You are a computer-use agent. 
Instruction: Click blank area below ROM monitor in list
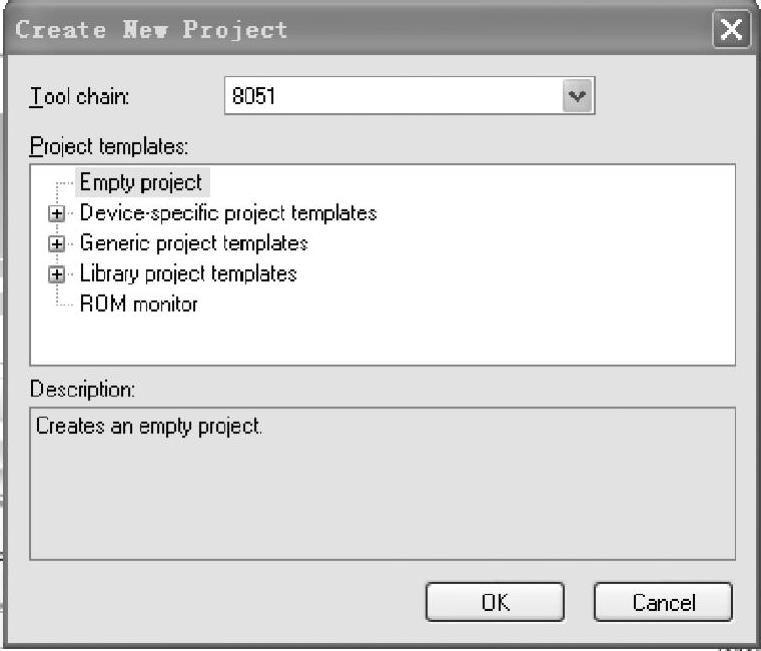[382, 340]
